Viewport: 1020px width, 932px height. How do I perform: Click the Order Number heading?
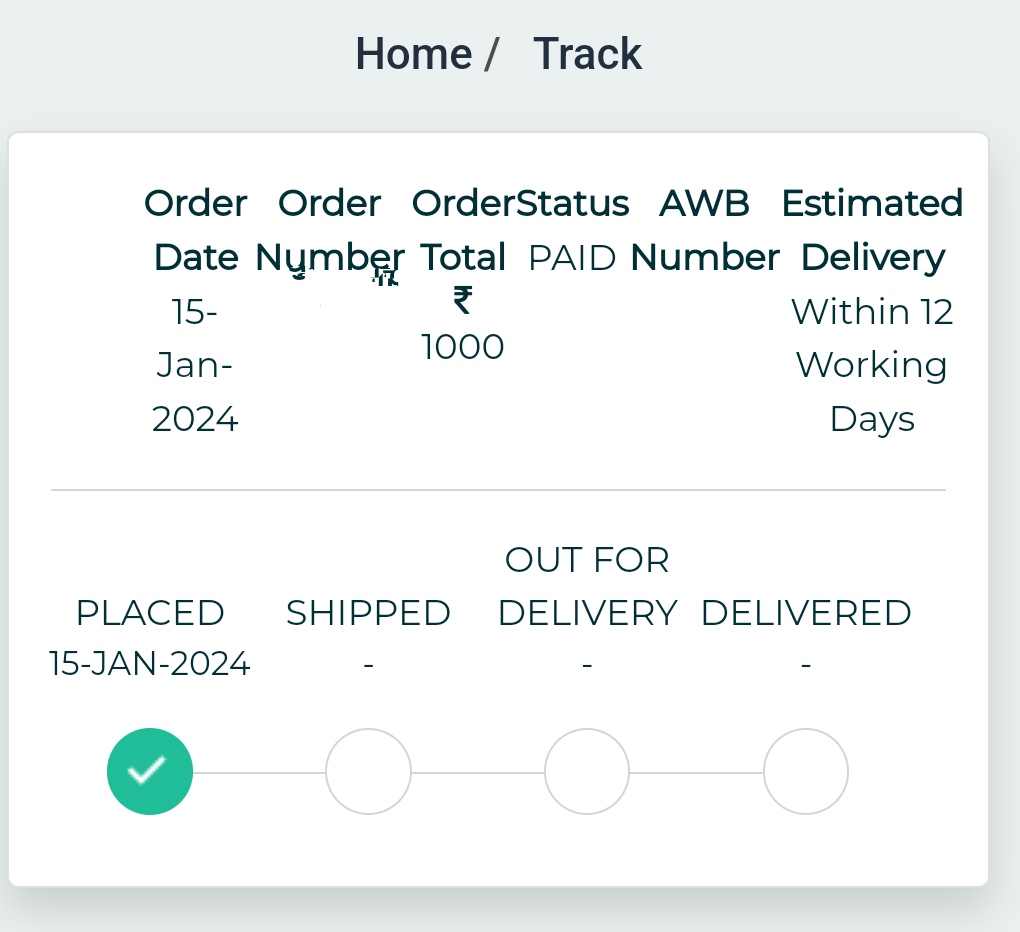[330, 230]
